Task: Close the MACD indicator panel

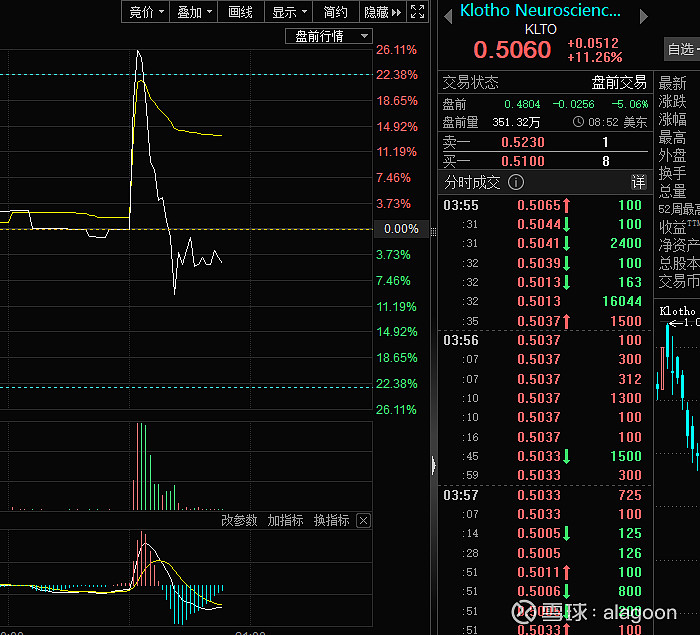Action: pos(363,521)
